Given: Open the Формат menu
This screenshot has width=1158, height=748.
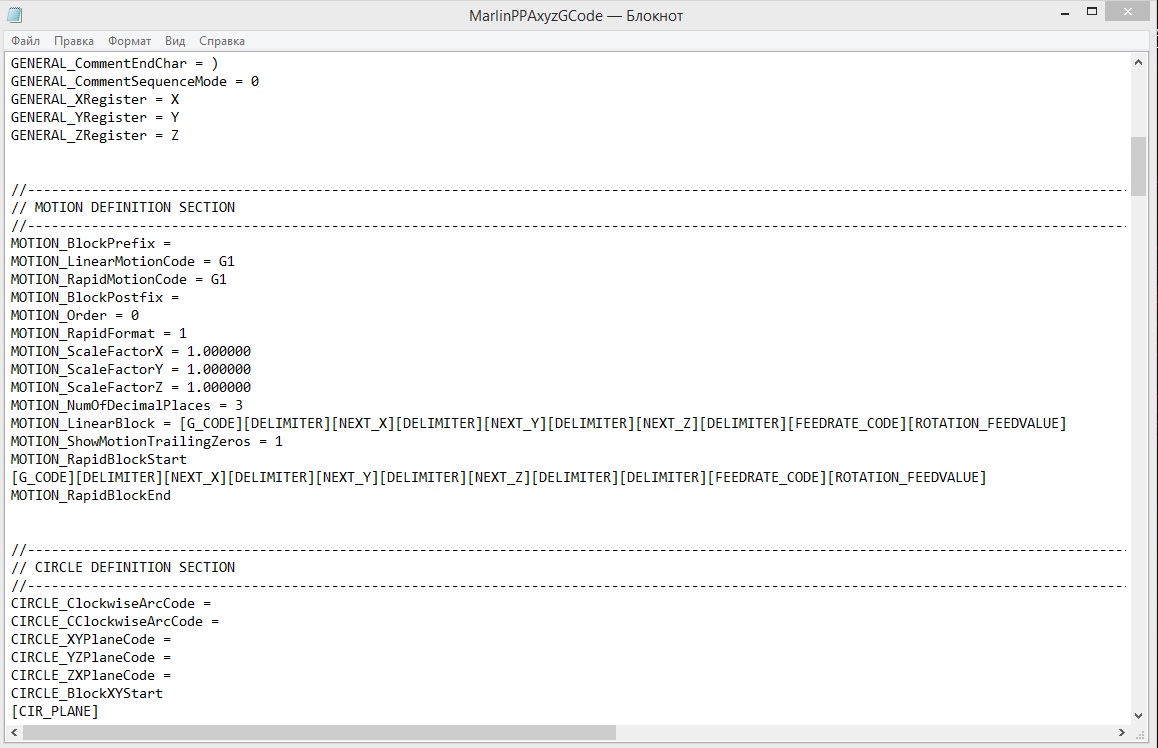Looking at the screenshot, I should [129, 41].
